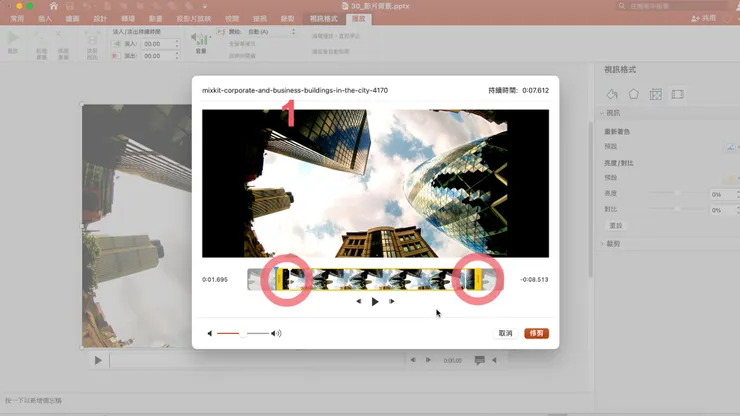
Task: Open the 轉場 ribbon tab
Action: click(x=128, y=19)
